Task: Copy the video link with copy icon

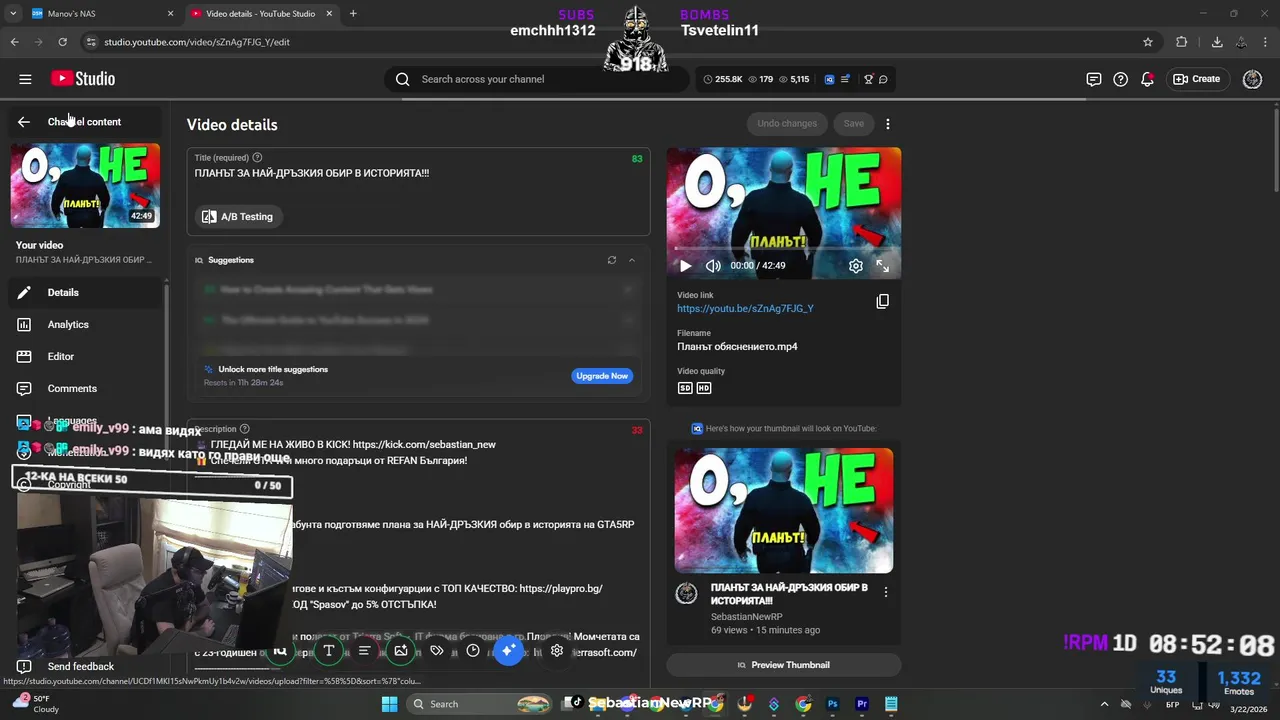Action: pos(882,301)
